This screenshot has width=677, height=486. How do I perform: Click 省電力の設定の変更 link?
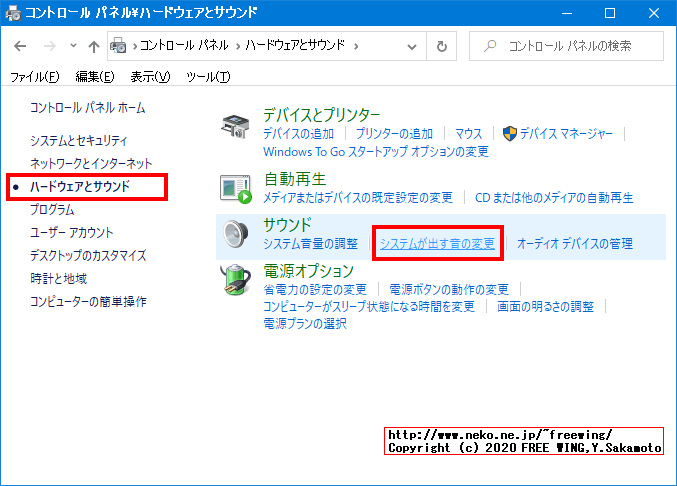(315, 289)
